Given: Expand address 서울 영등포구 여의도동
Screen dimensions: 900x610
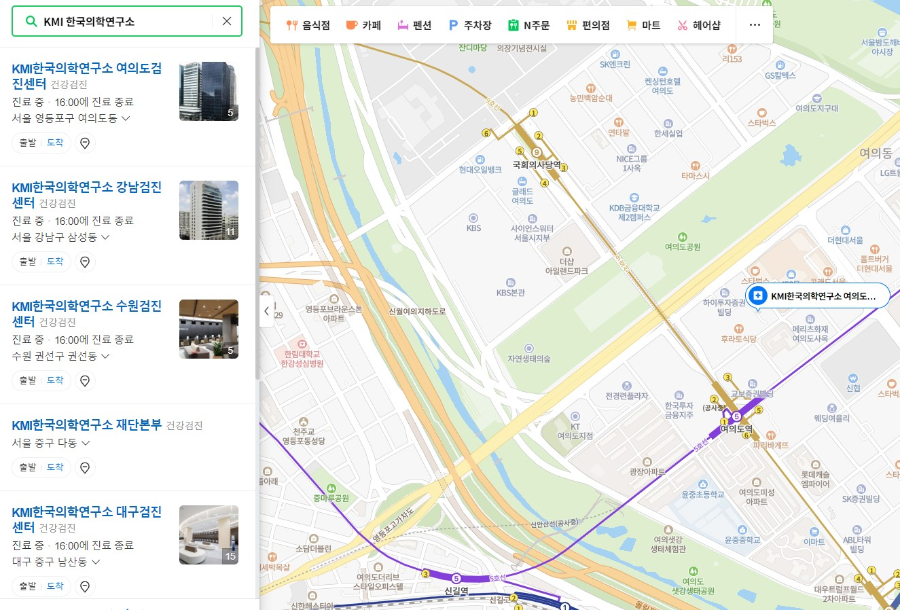Looking at the screenshot, I should coord(71,118).
